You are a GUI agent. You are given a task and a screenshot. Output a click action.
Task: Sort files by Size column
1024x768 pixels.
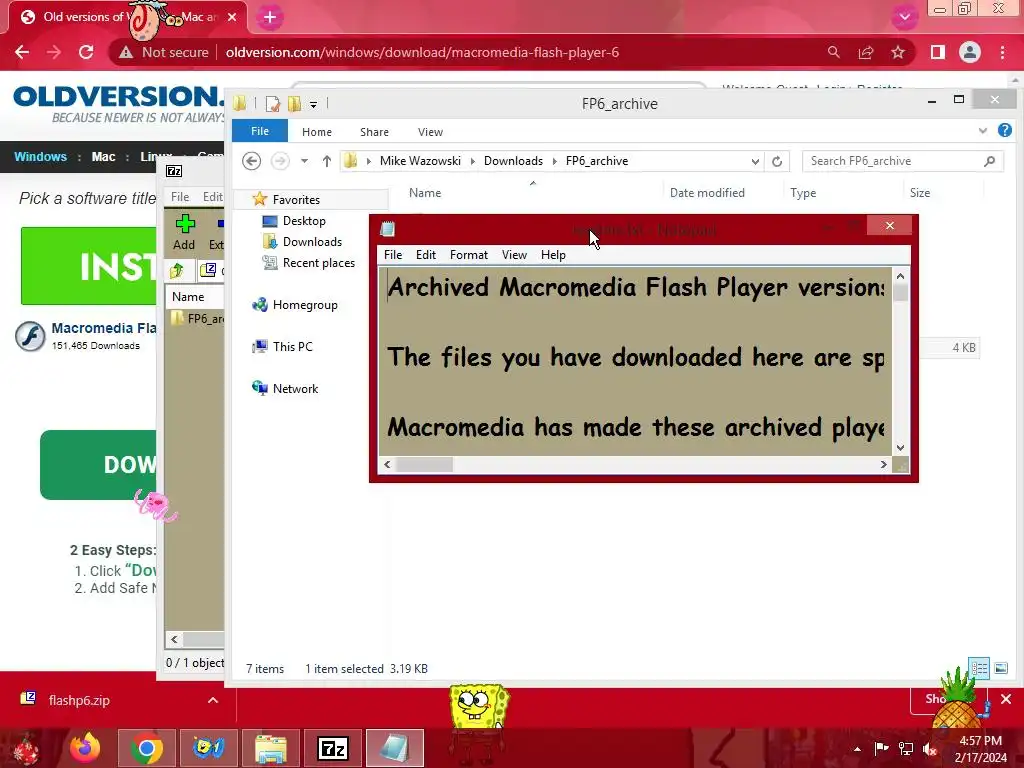coord(920,193)
